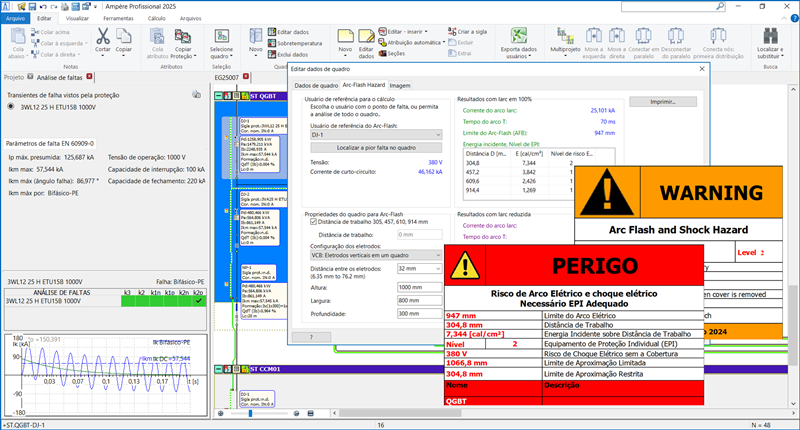Expand the Cortar dropdown arrow
The image size is (800, 430).
click(103, 55)
